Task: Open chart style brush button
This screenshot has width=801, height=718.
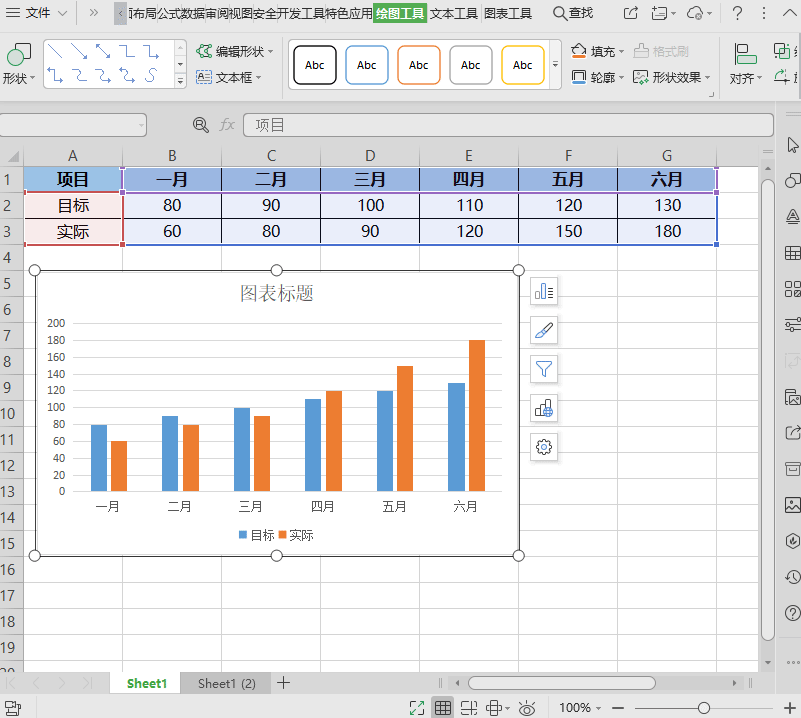Action: point(544,330)
